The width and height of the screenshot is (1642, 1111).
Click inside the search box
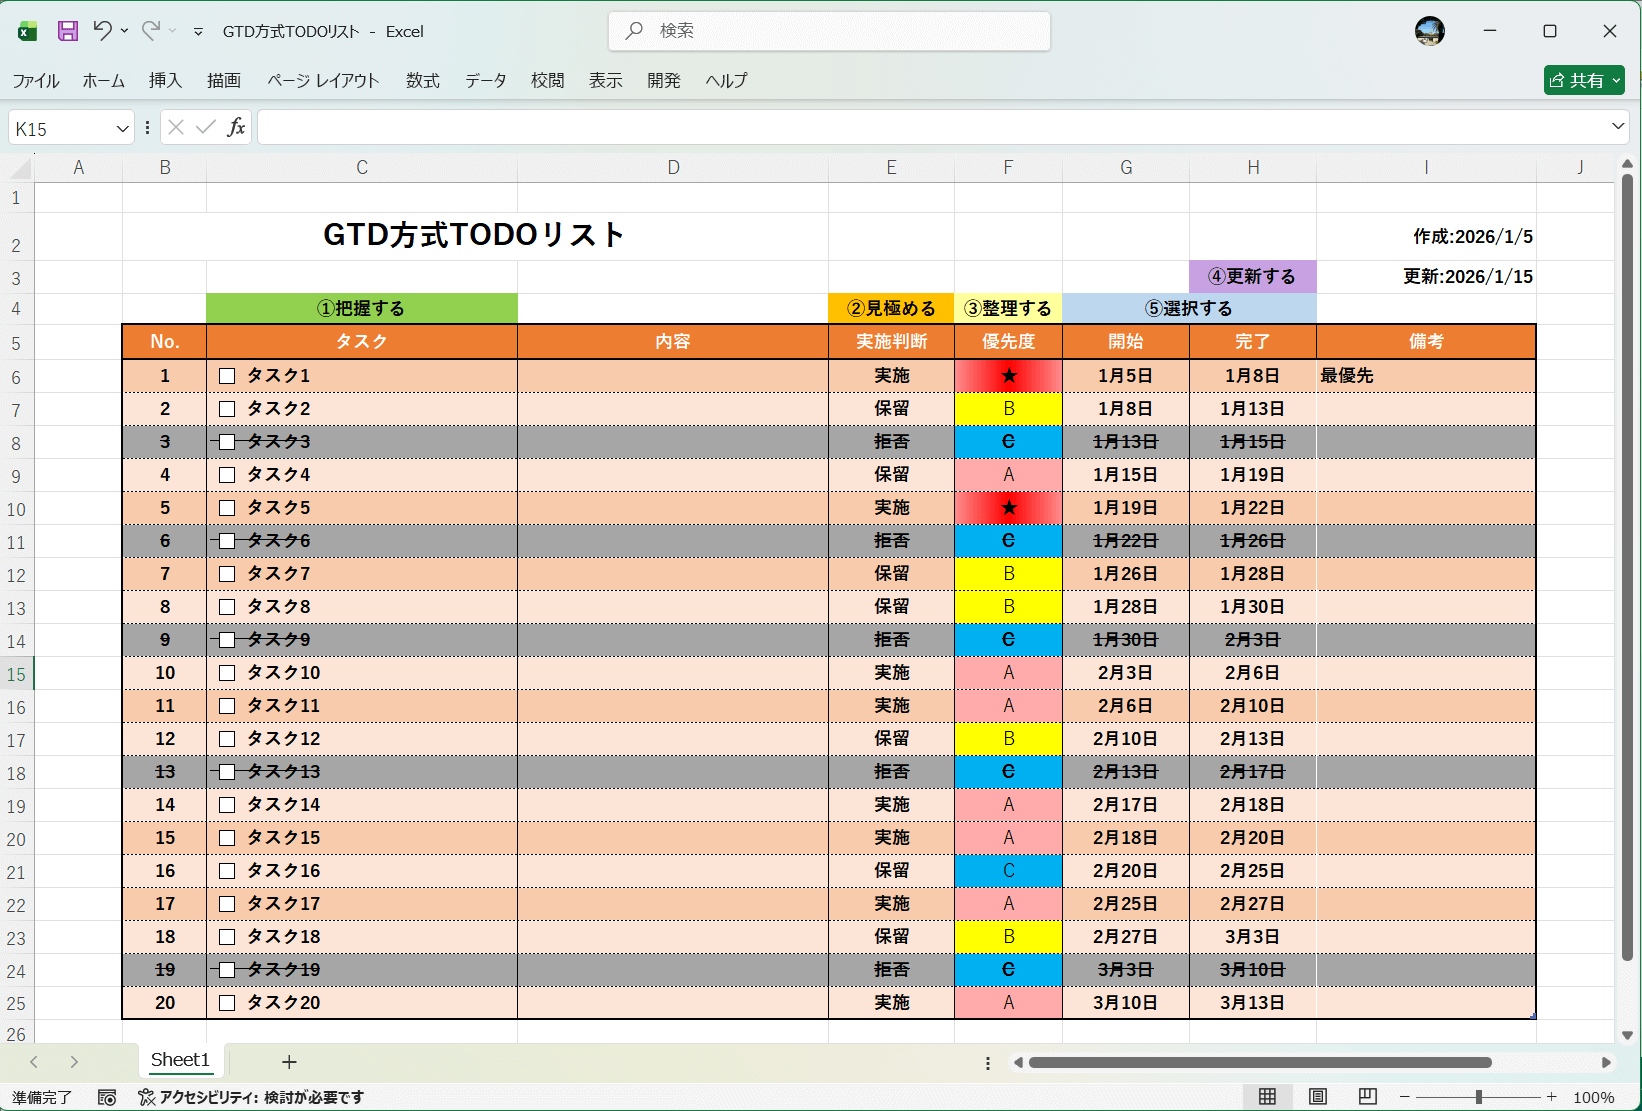(828, 30)
